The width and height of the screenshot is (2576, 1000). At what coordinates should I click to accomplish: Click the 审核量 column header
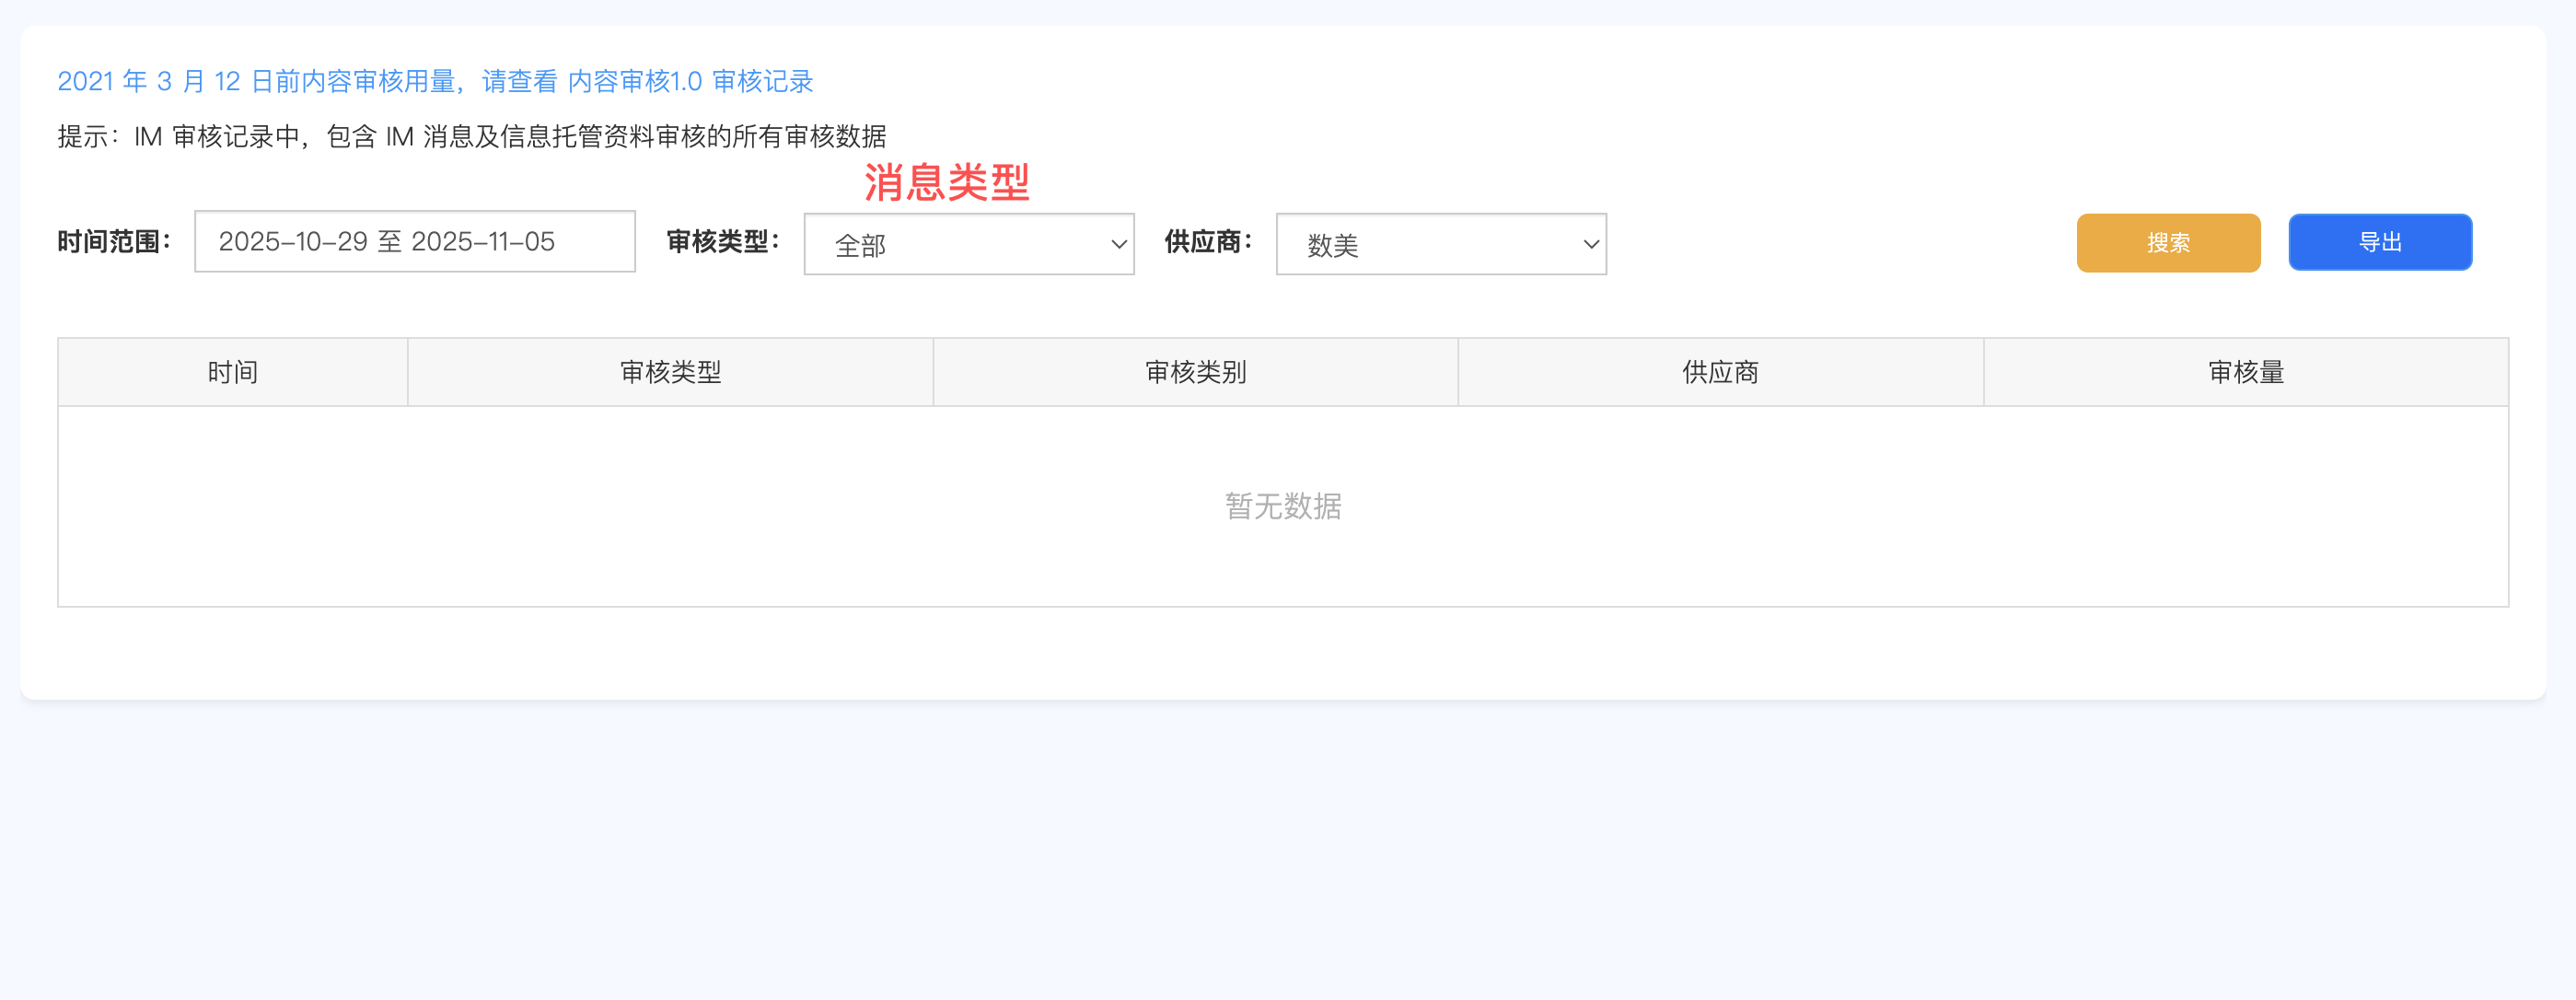2245,372
